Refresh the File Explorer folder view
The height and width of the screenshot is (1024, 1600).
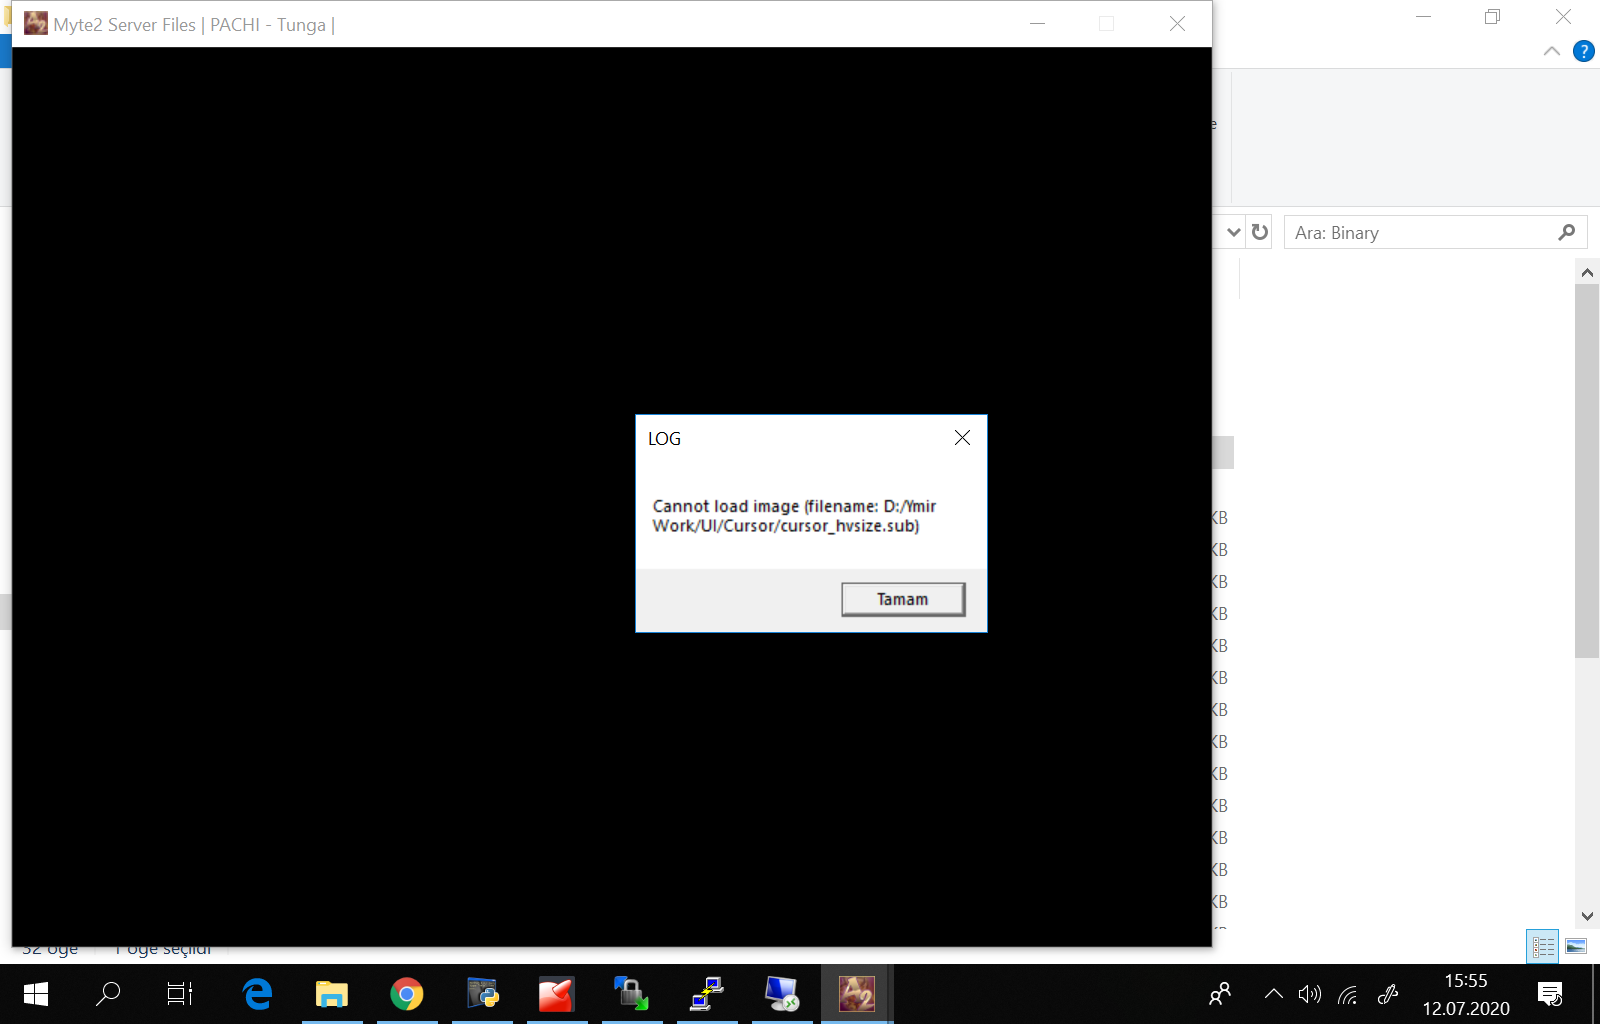coord(1260,232)
